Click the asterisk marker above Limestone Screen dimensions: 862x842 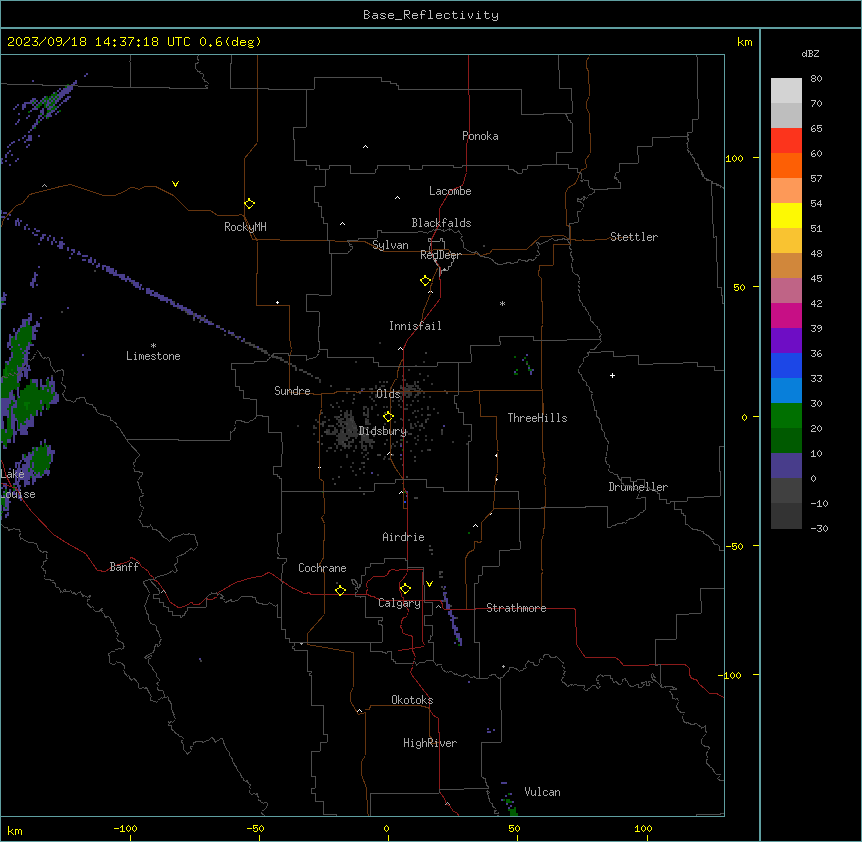pyautogui.click(x=153, y=345)
